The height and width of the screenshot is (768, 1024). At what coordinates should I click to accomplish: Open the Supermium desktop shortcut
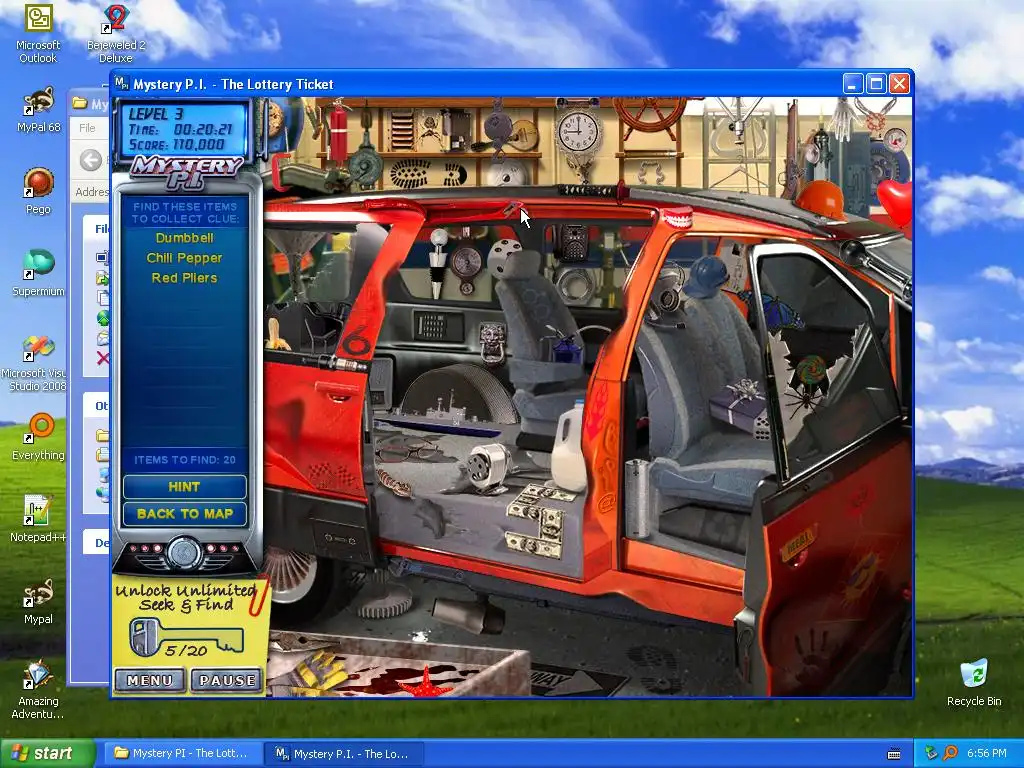[x=38, y=273]
